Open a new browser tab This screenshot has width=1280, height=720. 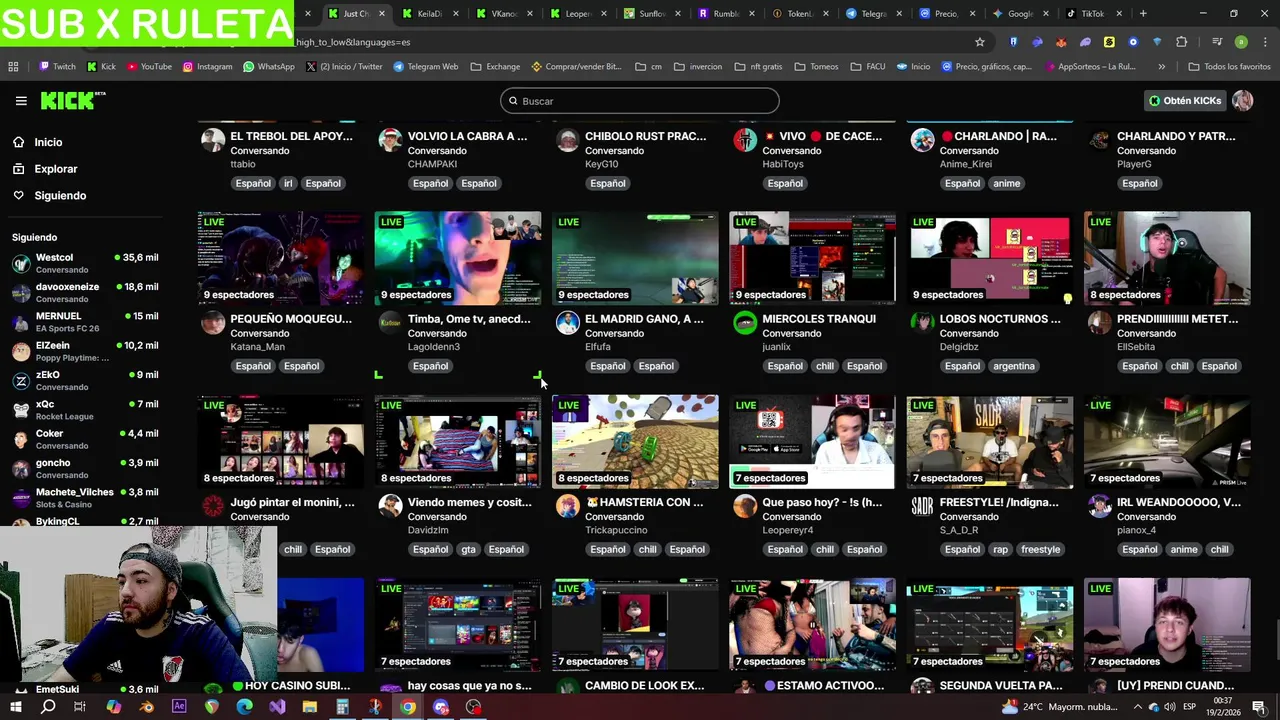click(1143, 14)
